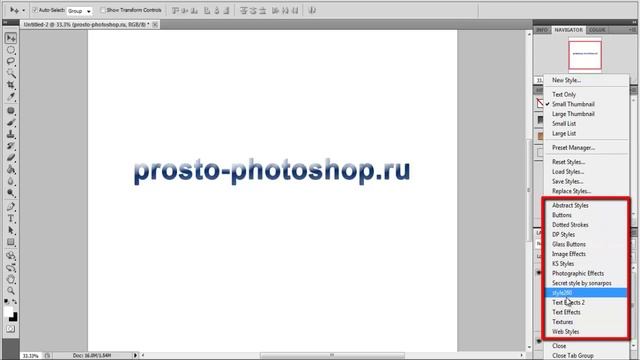Select the Path Selection tool
Viewport: 640px width, 360px height.
coord(11,231)
